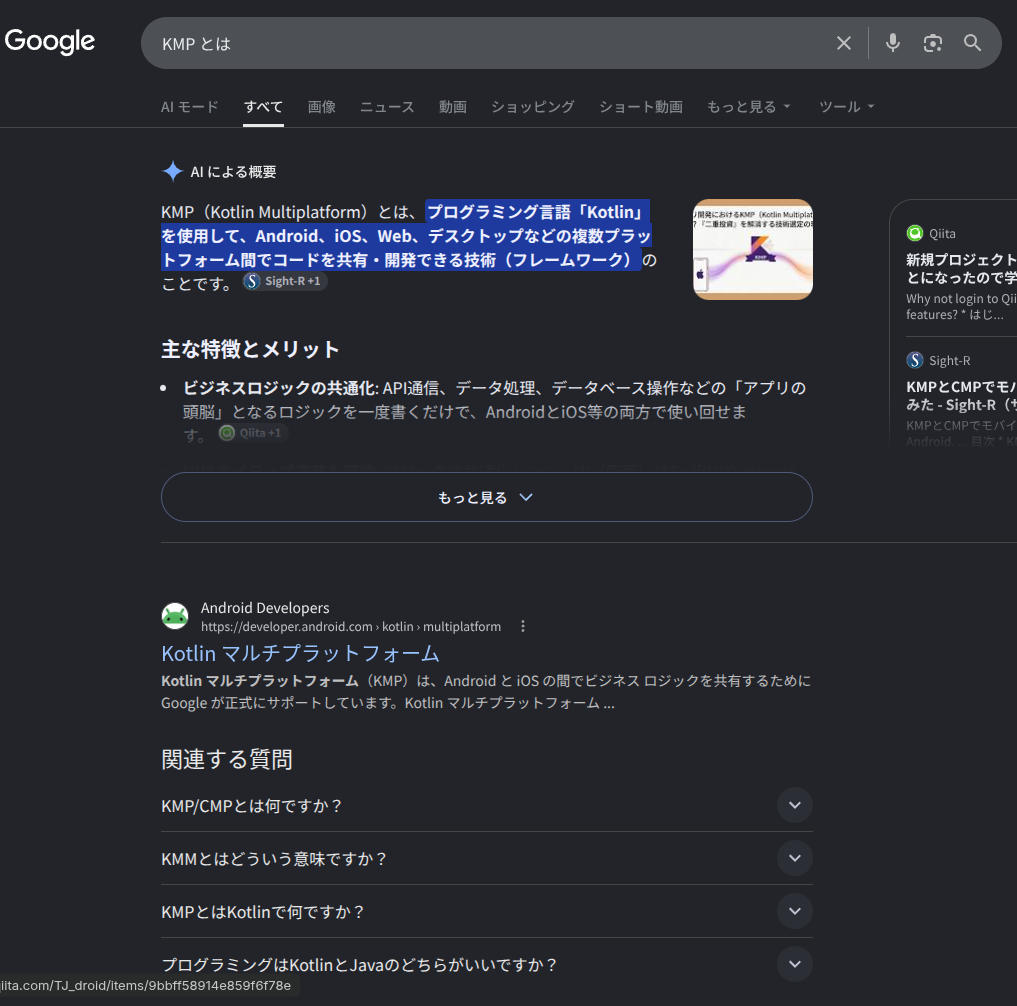
Task: Switch to ニュース tab
Action: click(x=387, y=106)
